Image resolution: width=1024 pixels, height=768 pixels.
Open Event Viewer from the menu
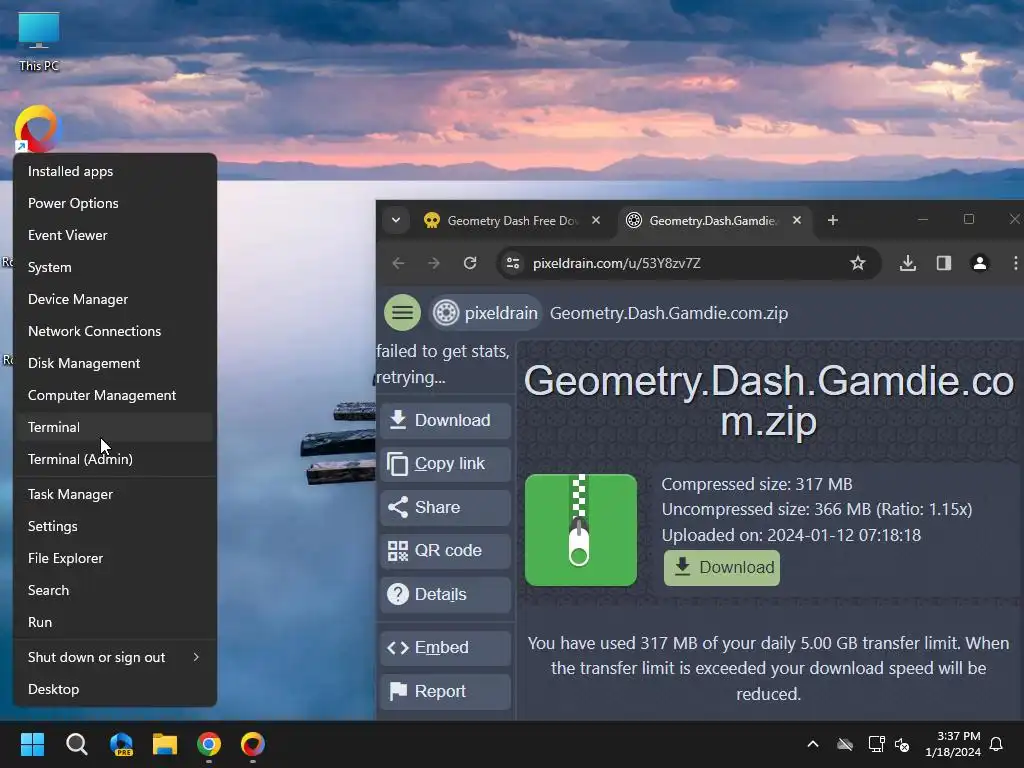tap(115, 235)
